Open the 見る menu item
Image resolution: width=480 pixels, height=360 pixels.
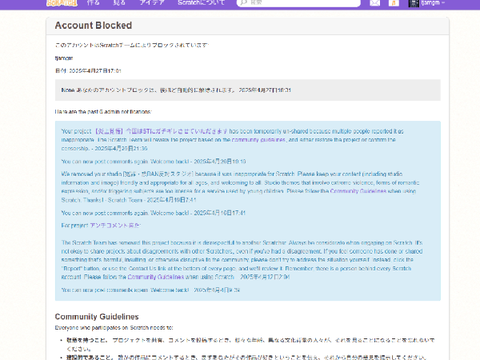119,3
